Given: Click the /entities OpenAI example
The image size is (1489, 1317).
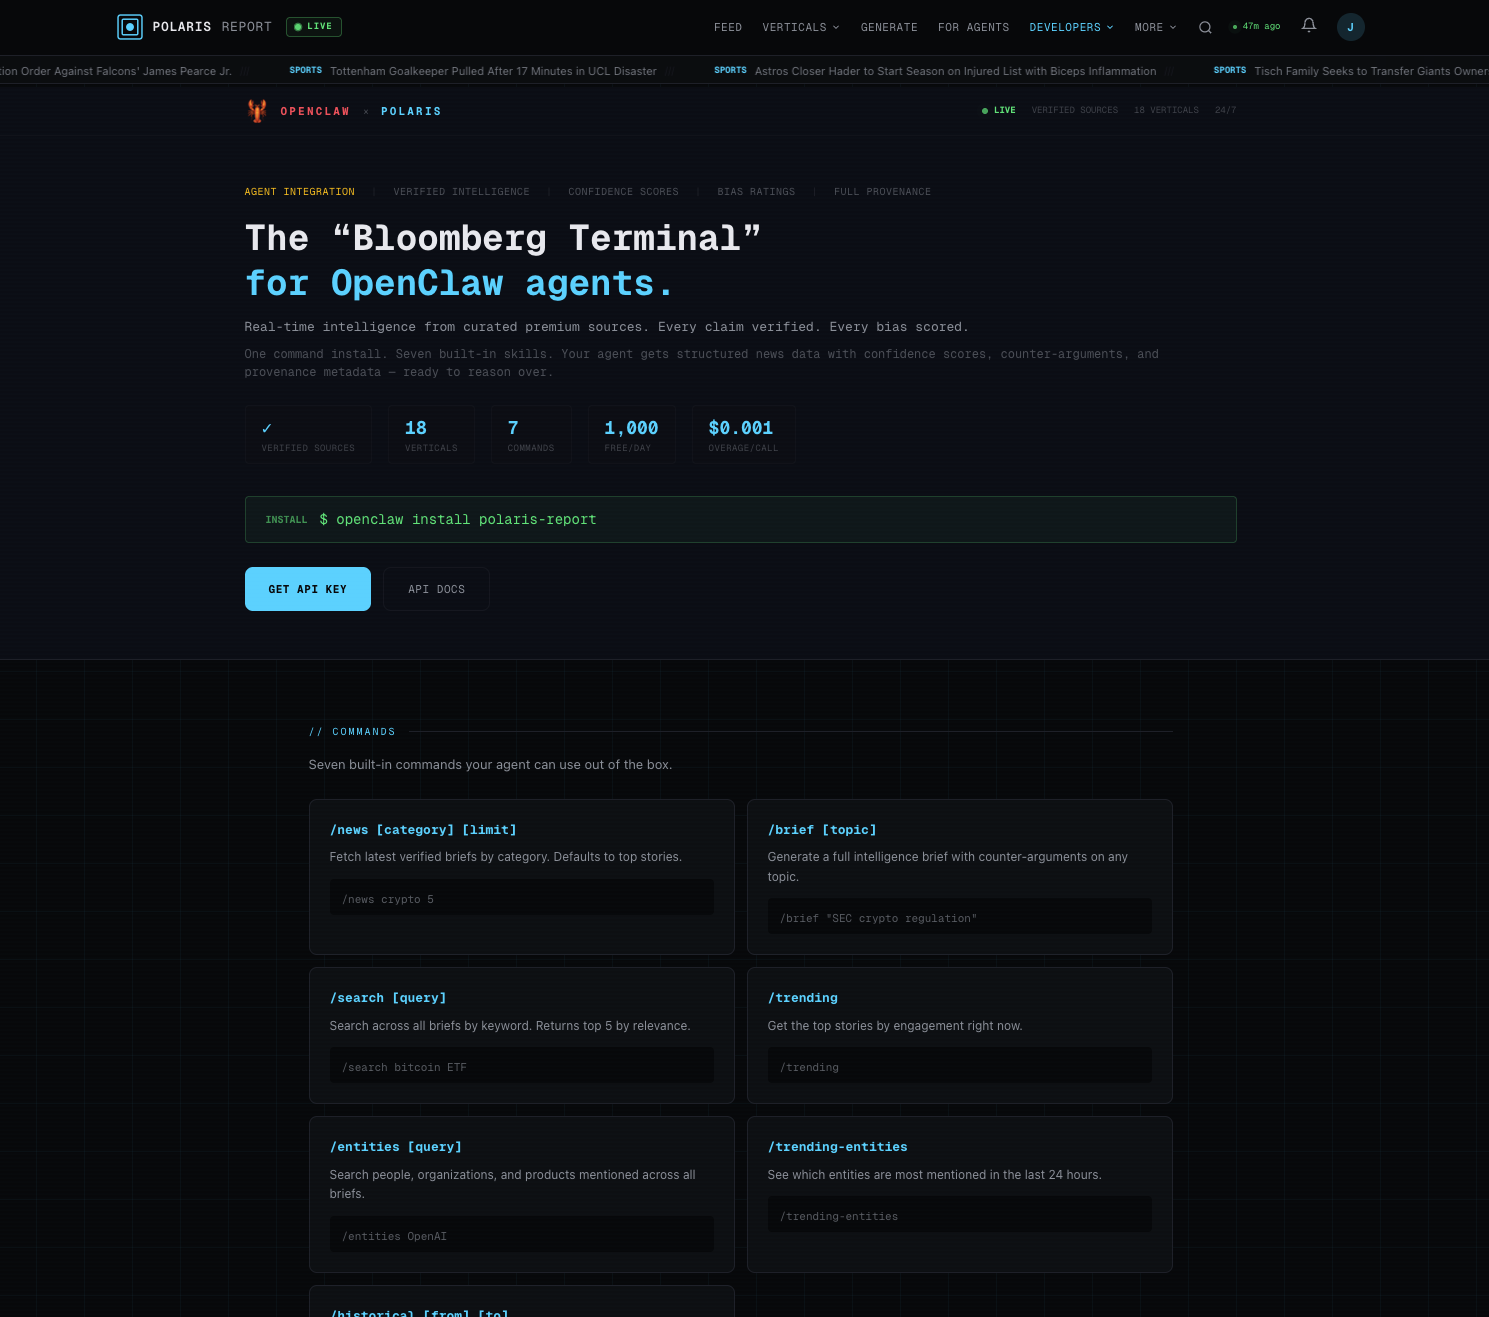Looking at the screenshot, I should point(522,1235).
